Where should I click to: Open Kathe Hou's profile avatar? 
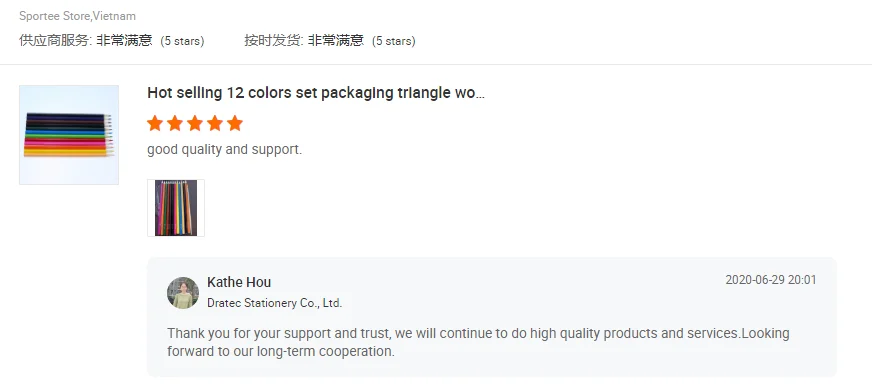(183, 293)
